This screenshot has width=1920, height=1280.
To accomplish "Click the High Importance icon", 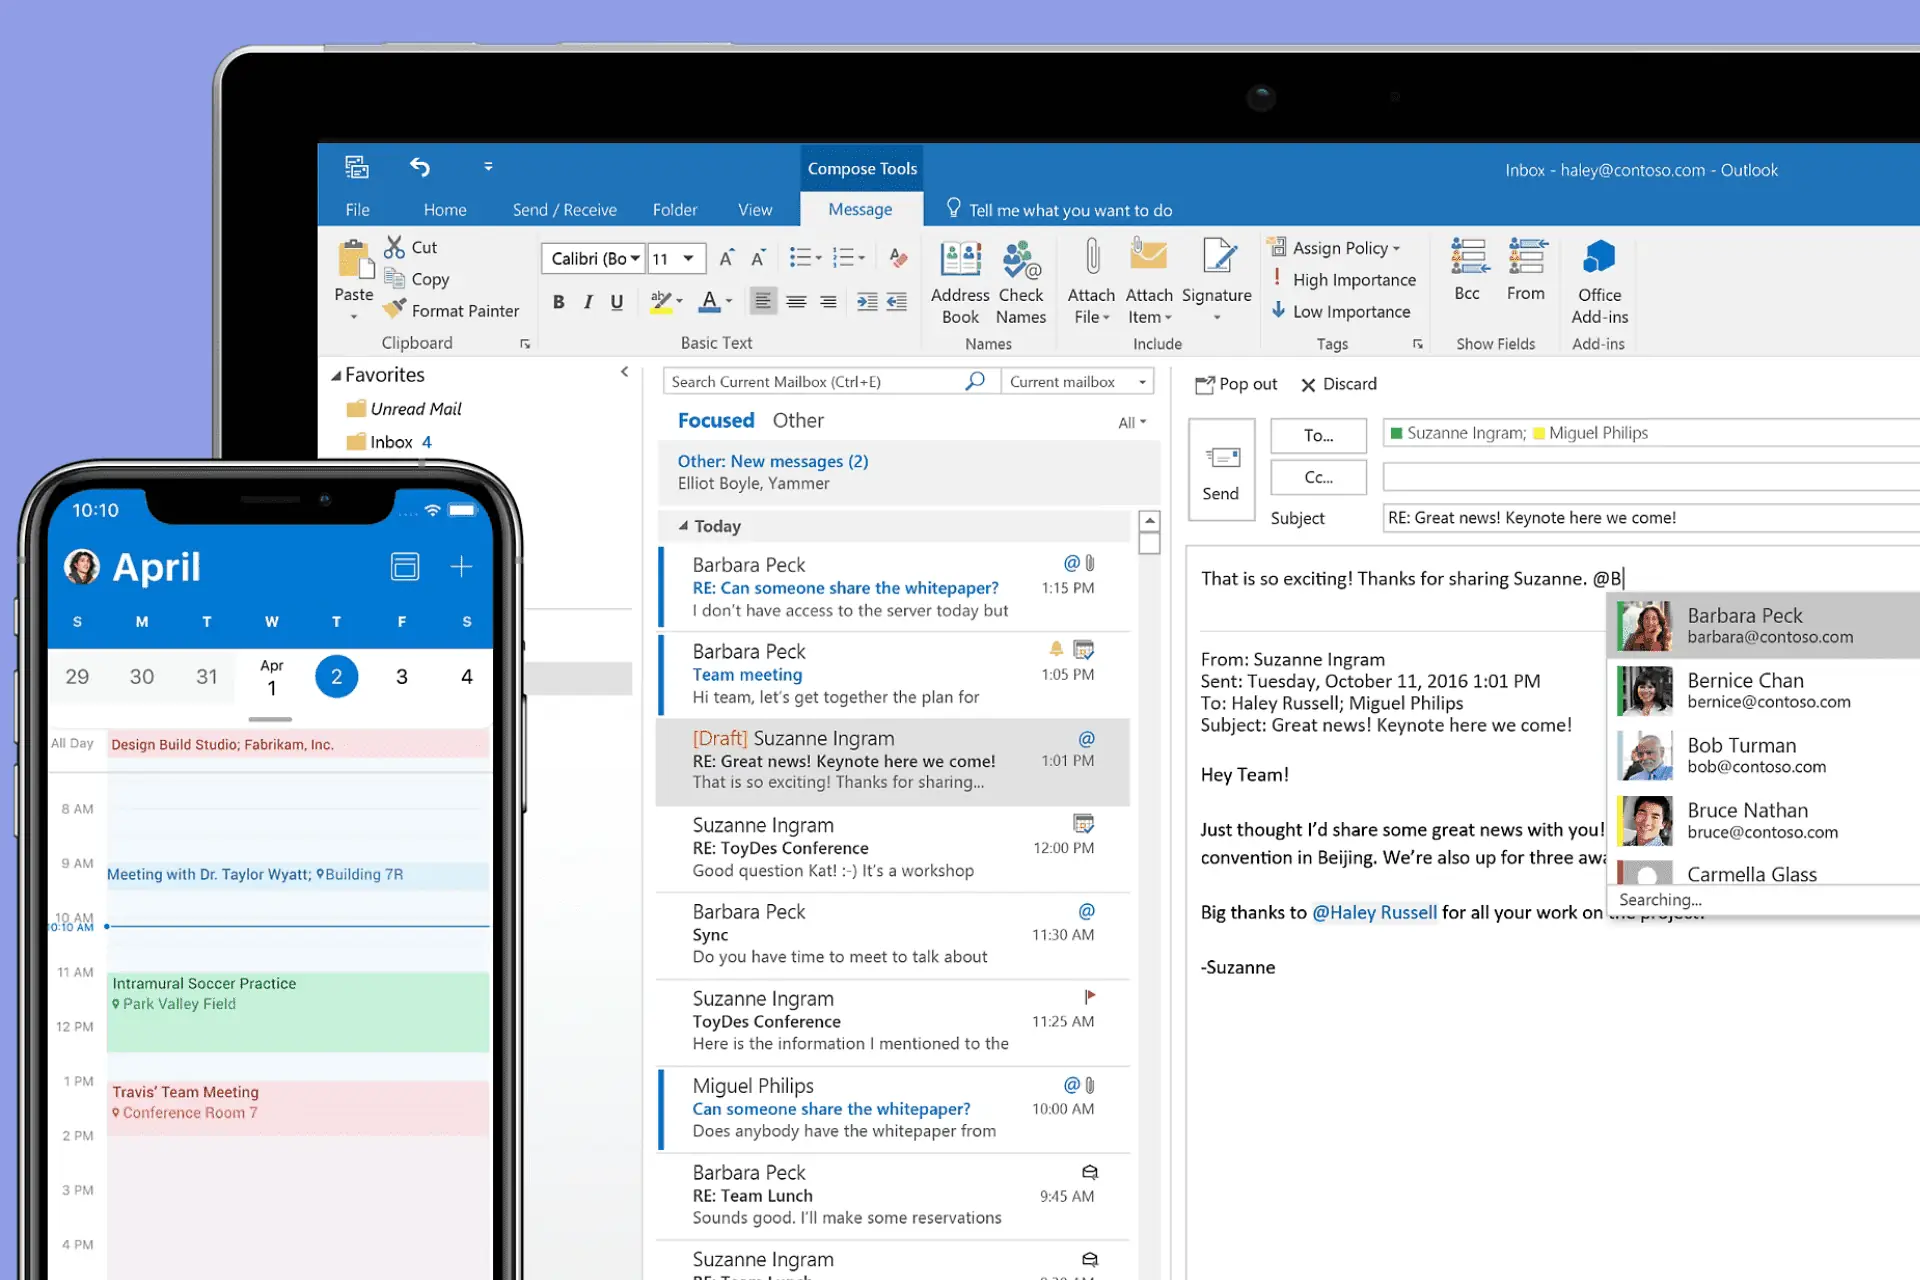I will tap(1277, 279).
